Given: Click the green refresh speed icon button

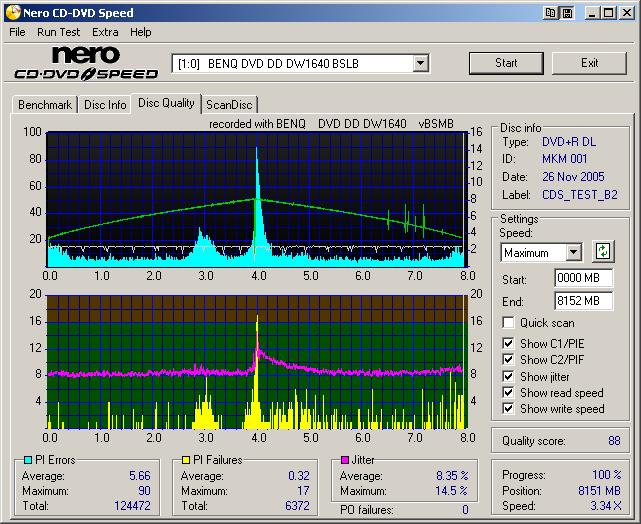Looking at the screenshot, I should tap(603, 251).
